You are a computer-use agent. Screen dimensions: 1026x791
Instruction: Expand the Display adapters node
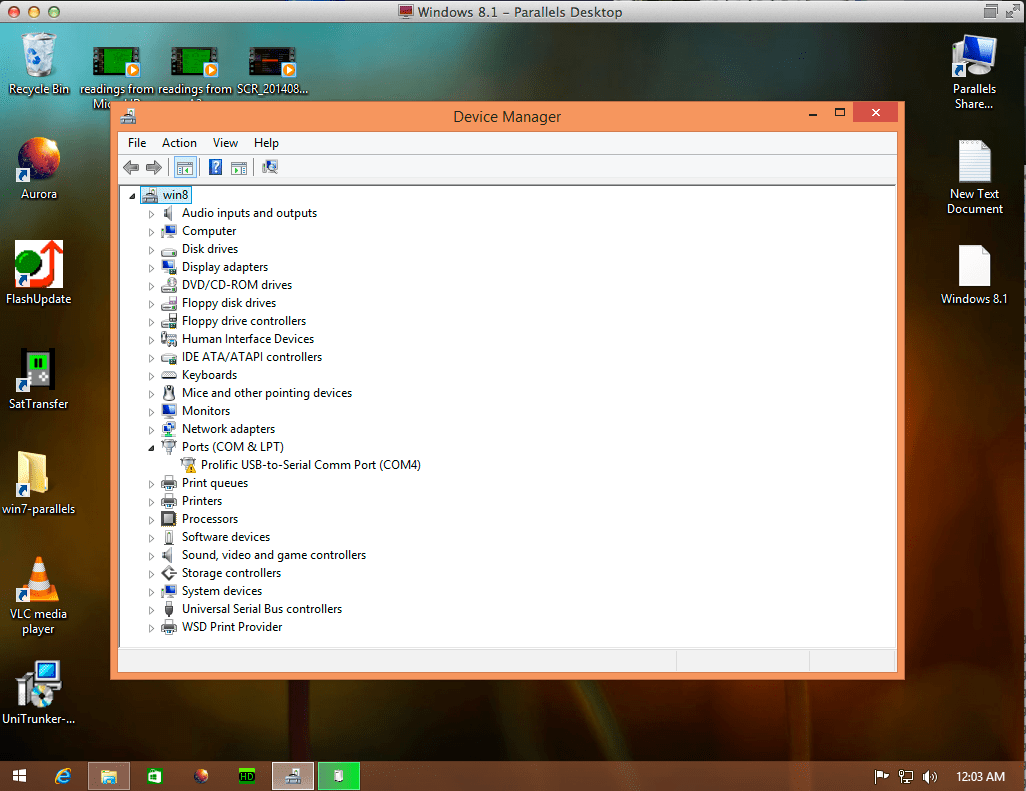(151, 268)
